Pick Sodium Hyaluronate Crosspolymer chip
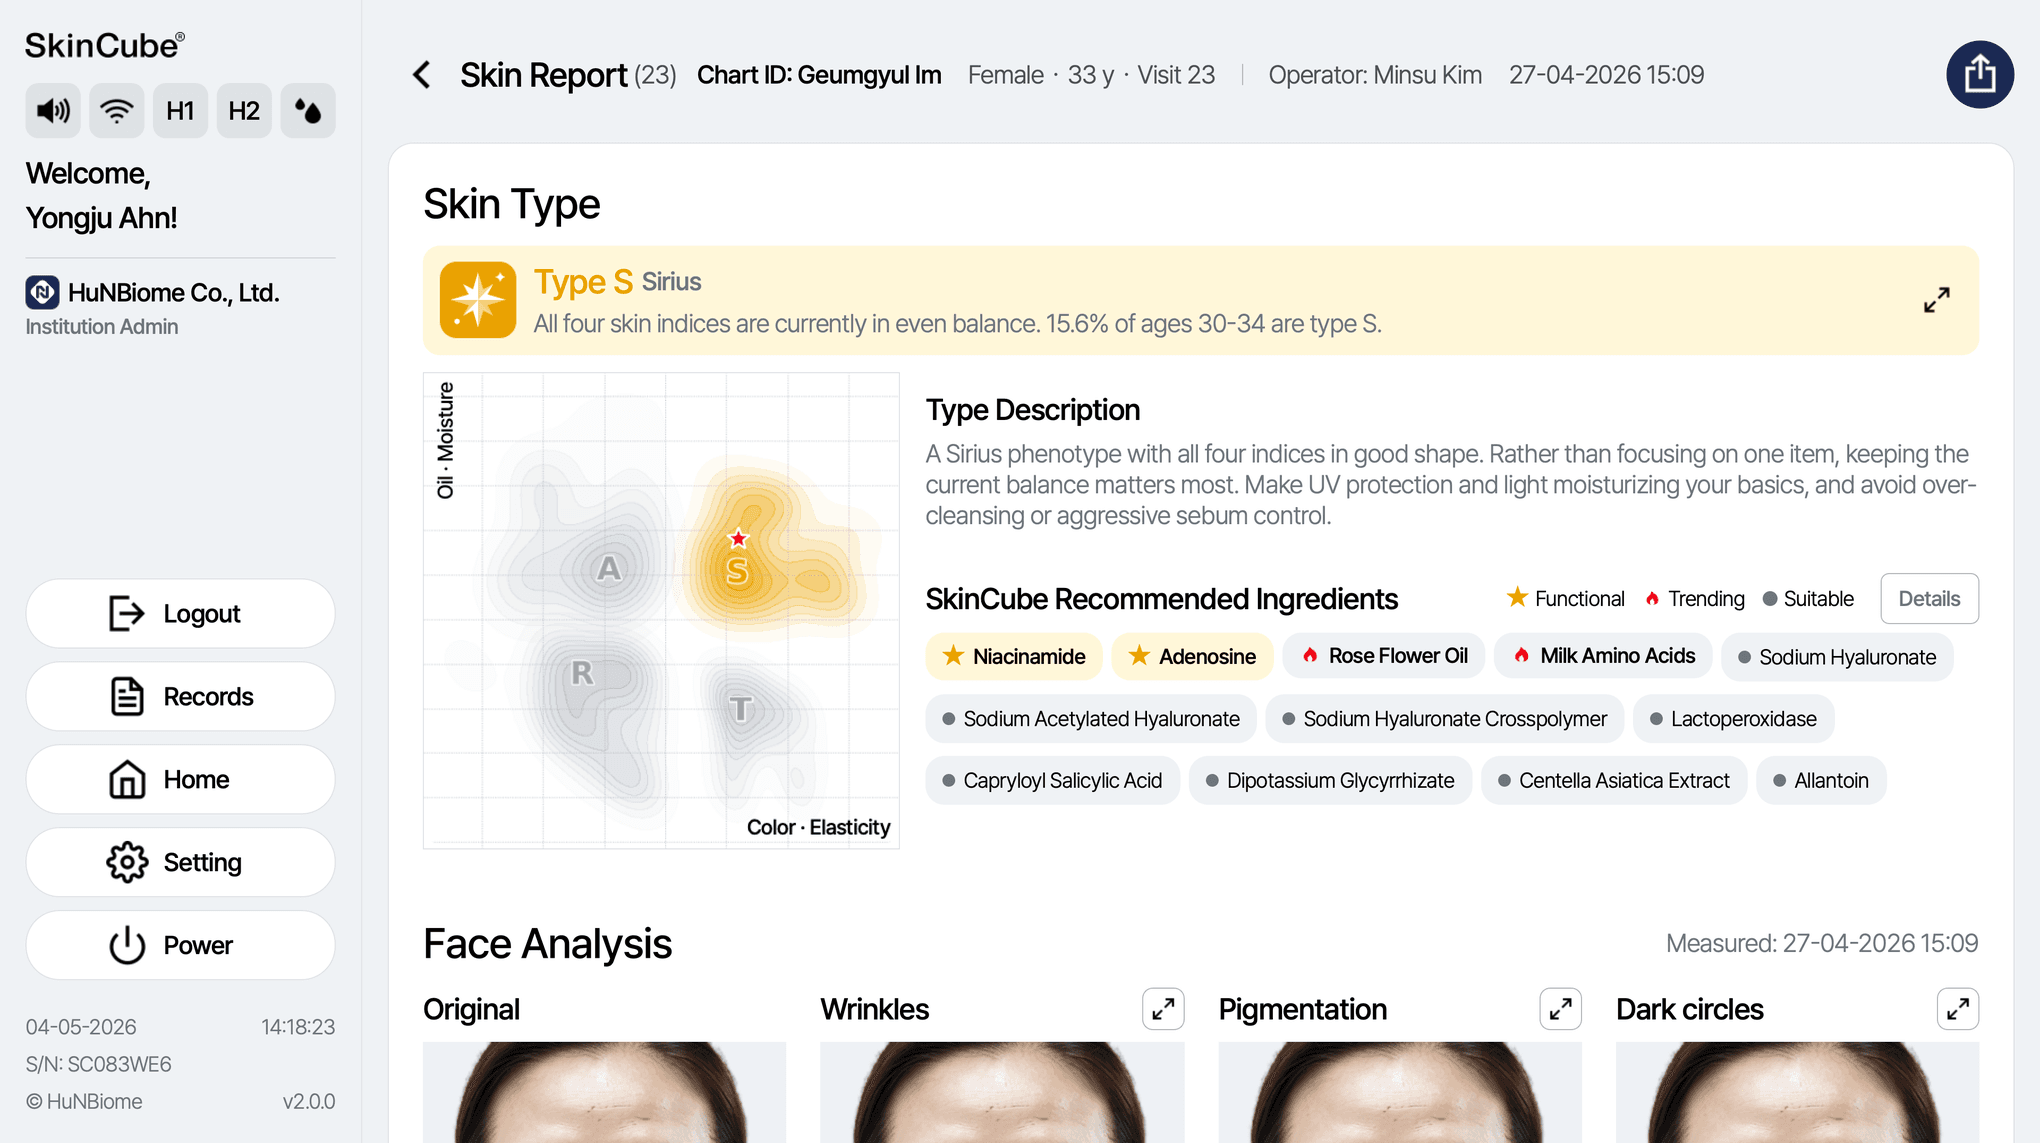2040x1143 pixels. pos(1445,719)
